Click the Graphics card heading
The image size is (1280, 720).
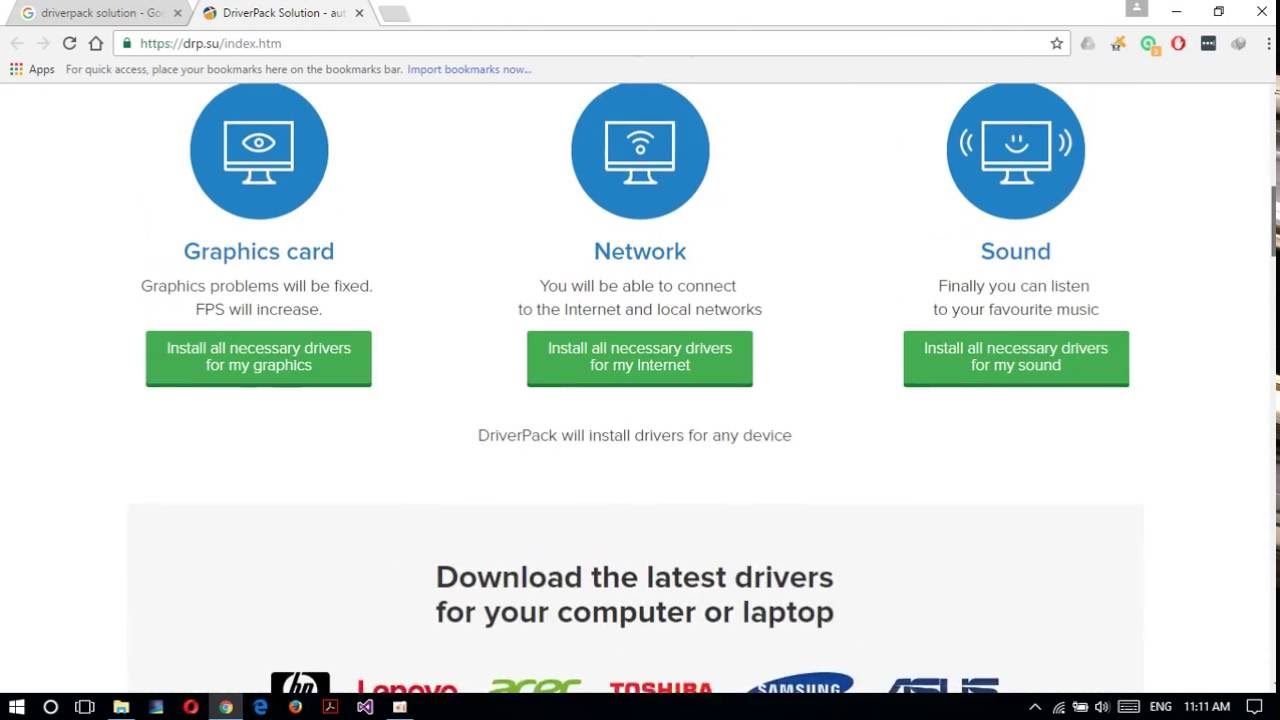[x=259, y=251]
